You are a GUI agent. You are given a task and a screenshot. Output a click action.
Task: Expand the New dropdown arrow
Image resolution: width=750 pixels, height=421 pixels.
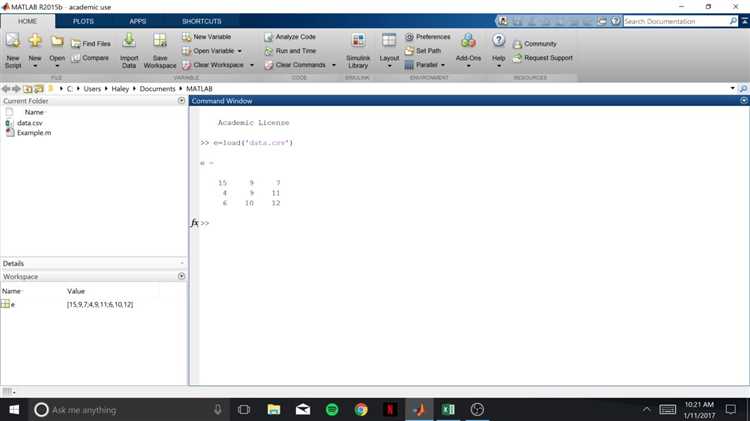(35, 66)
